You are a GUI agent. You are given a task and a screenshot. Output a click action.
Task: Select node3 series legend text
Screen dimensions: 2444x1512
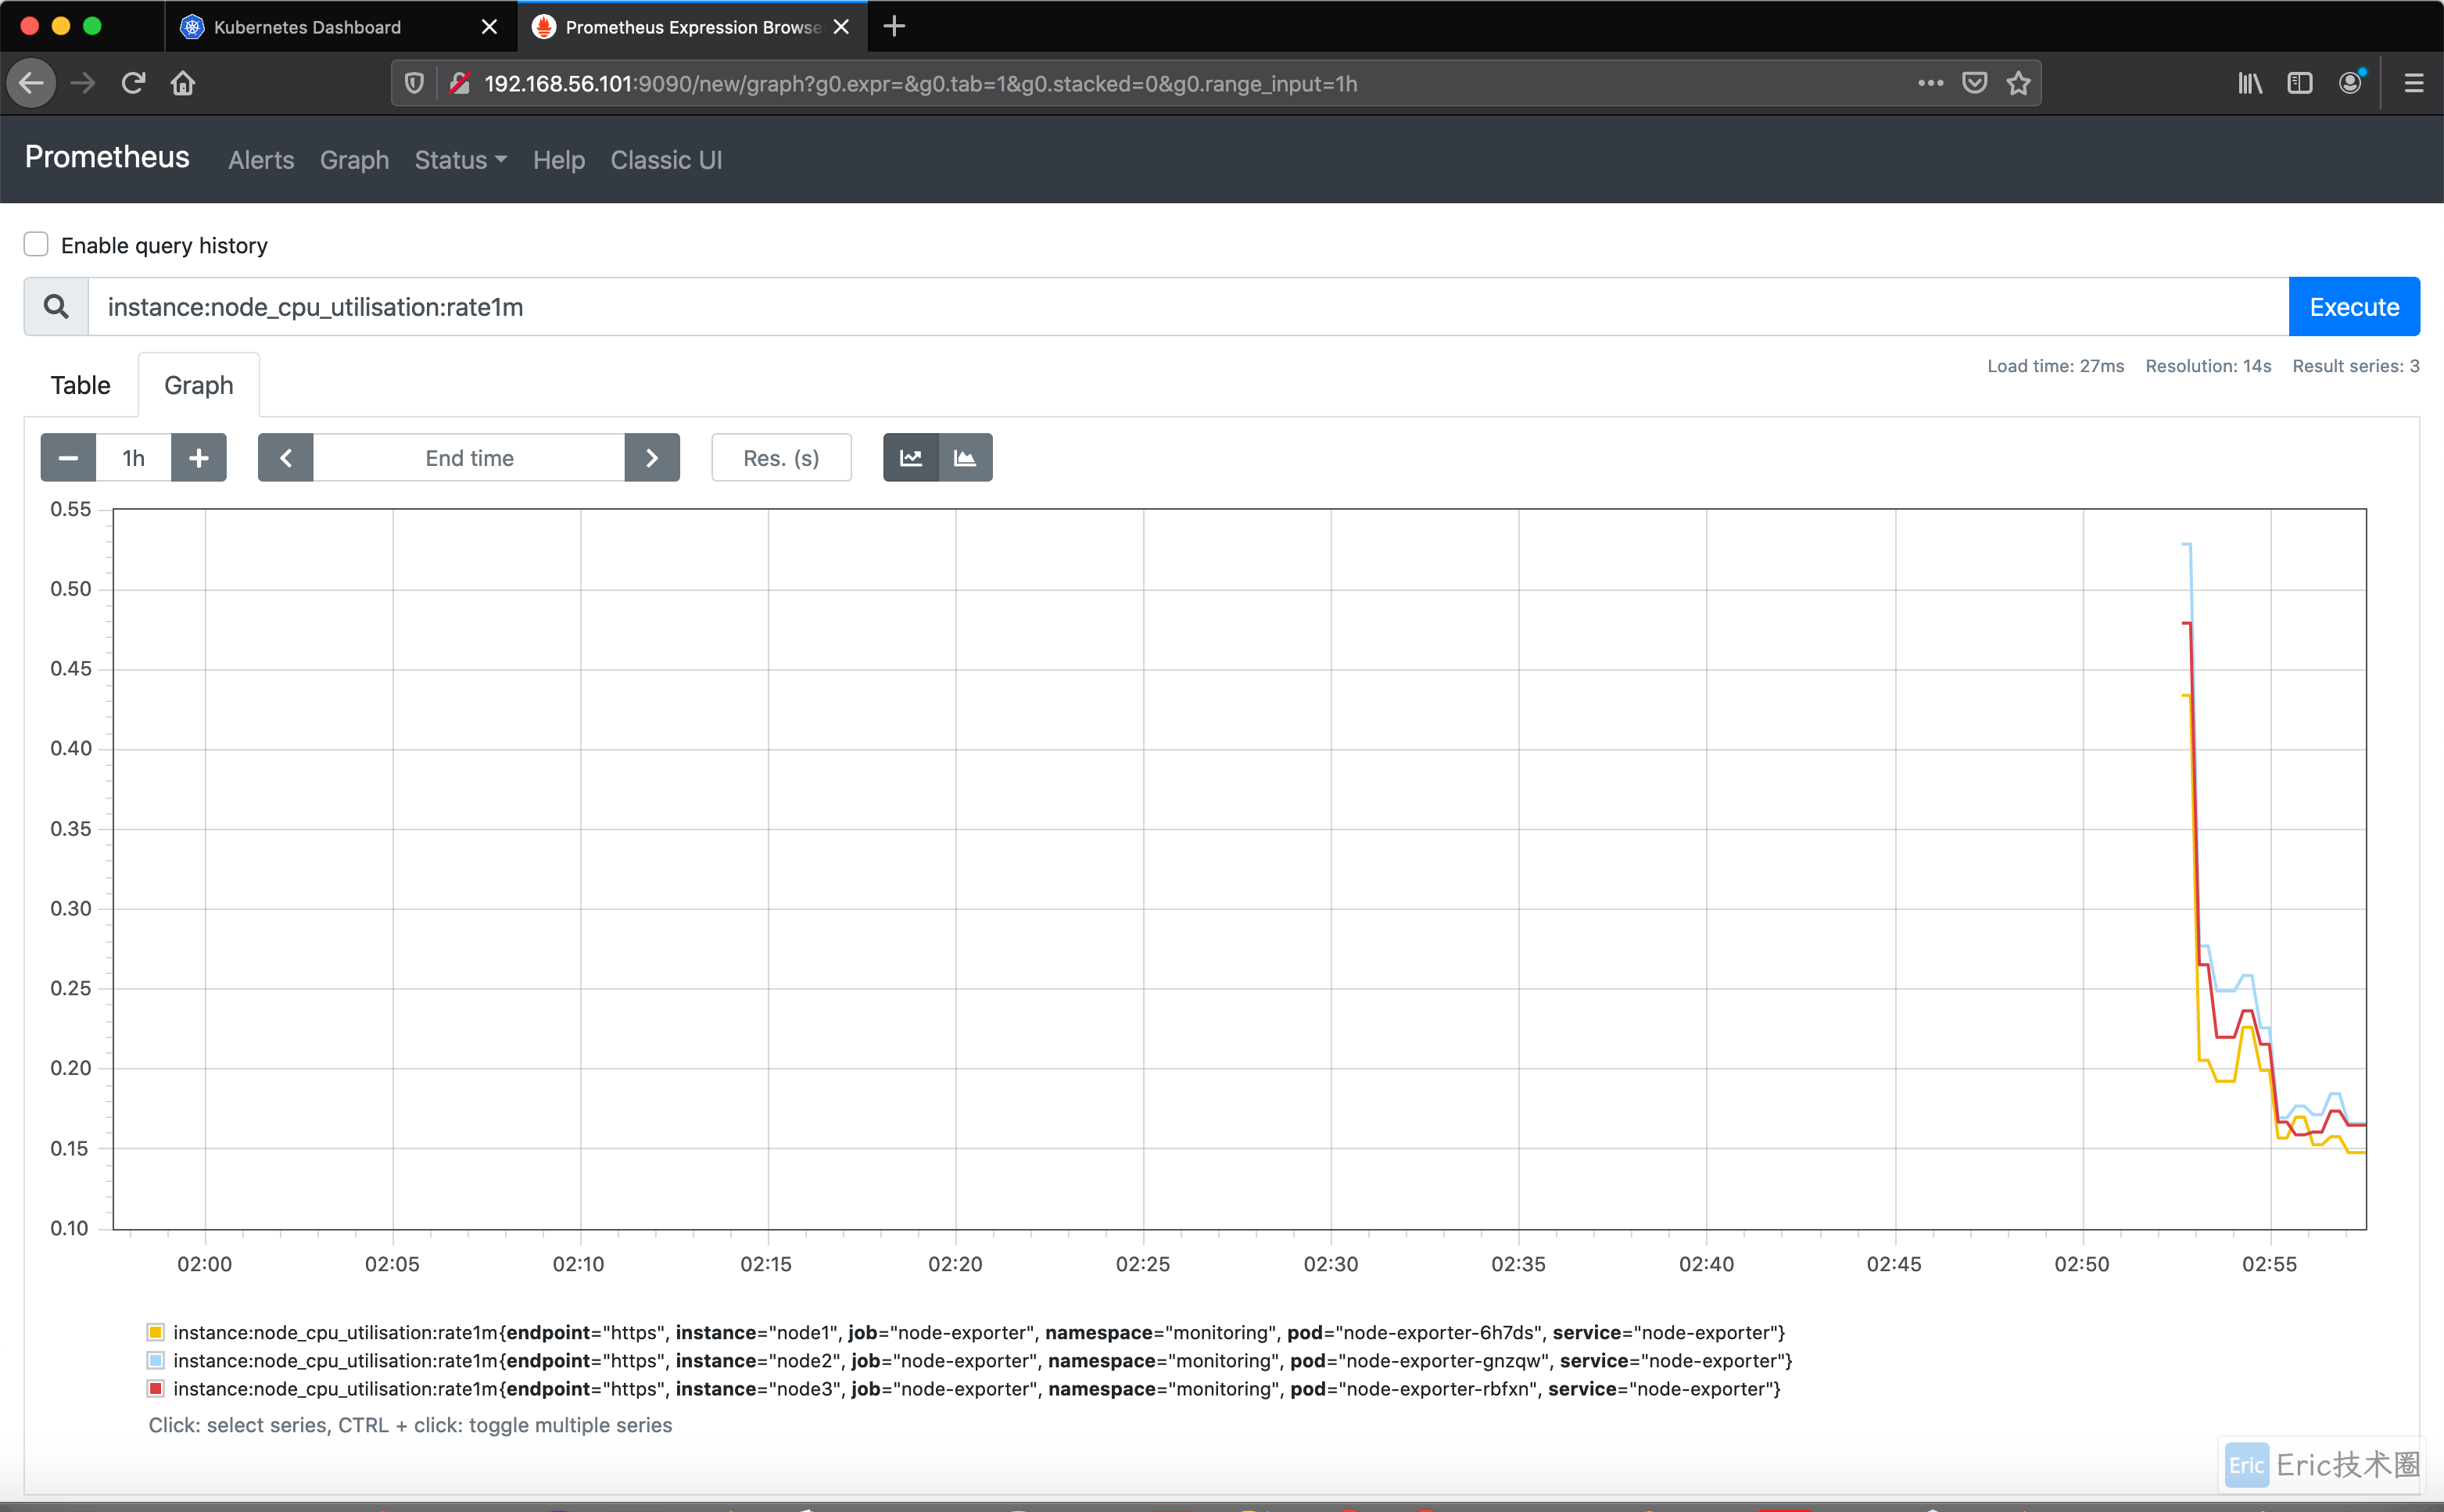pyautogui.click(x=977, y=1388)
